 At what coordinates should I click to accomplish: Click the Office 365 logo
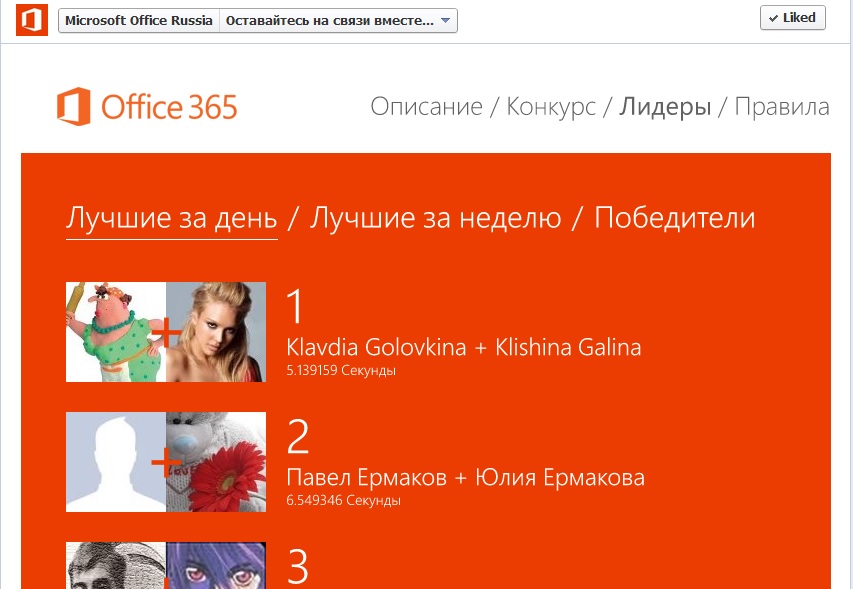(x=147, y=106)
